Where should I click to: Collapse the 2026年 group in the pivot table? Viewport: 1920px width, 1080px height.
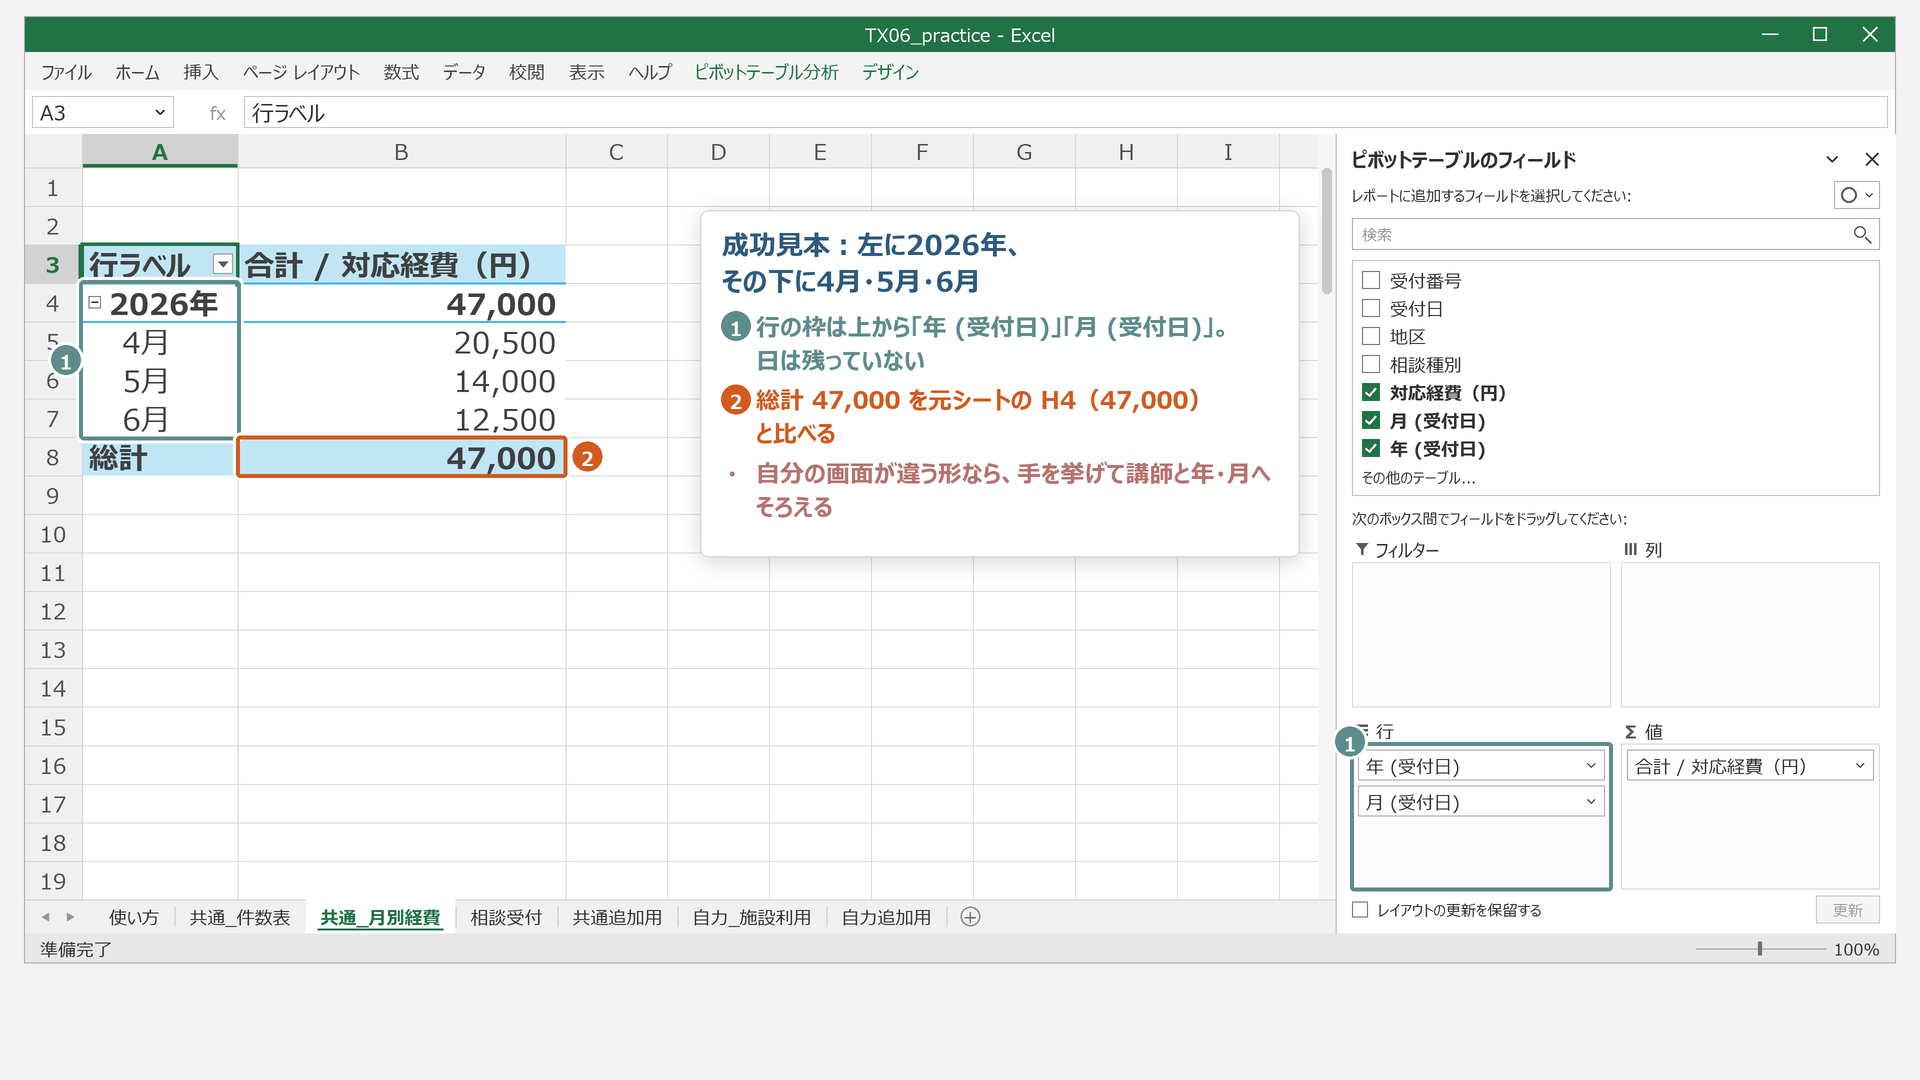[95, 302]
